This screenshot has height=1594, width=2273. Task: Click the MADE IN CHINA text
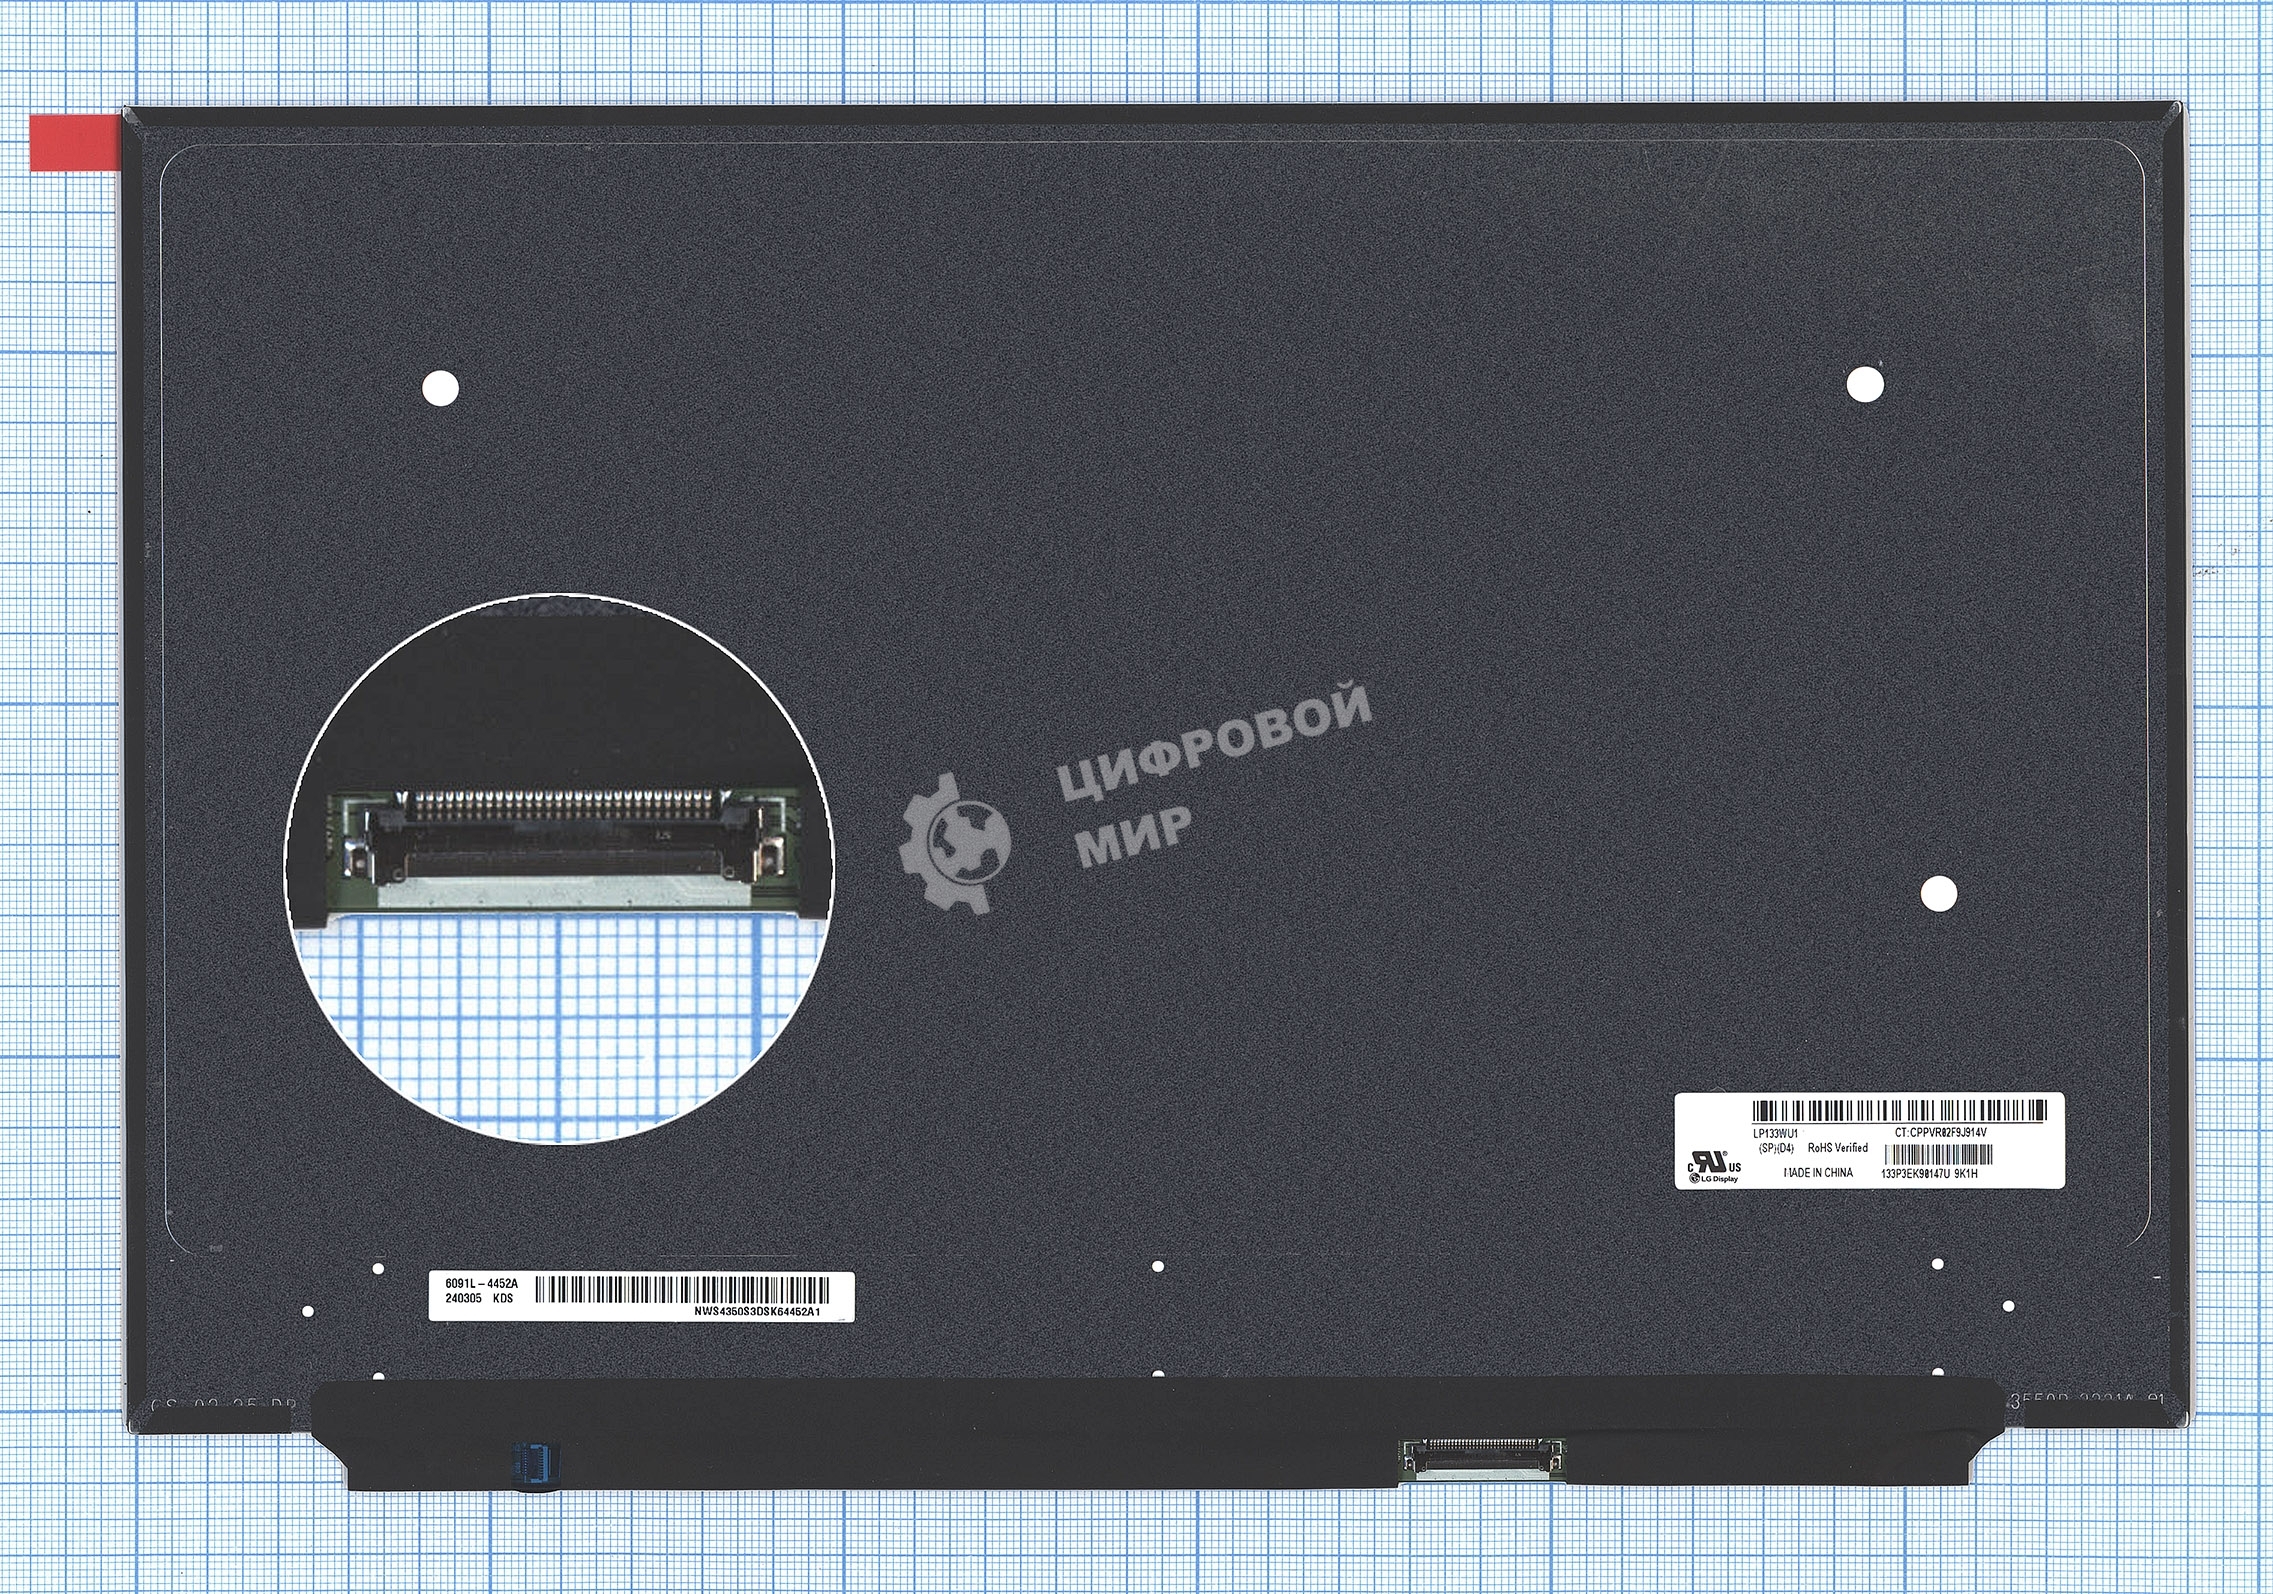pos(1818,1173)
